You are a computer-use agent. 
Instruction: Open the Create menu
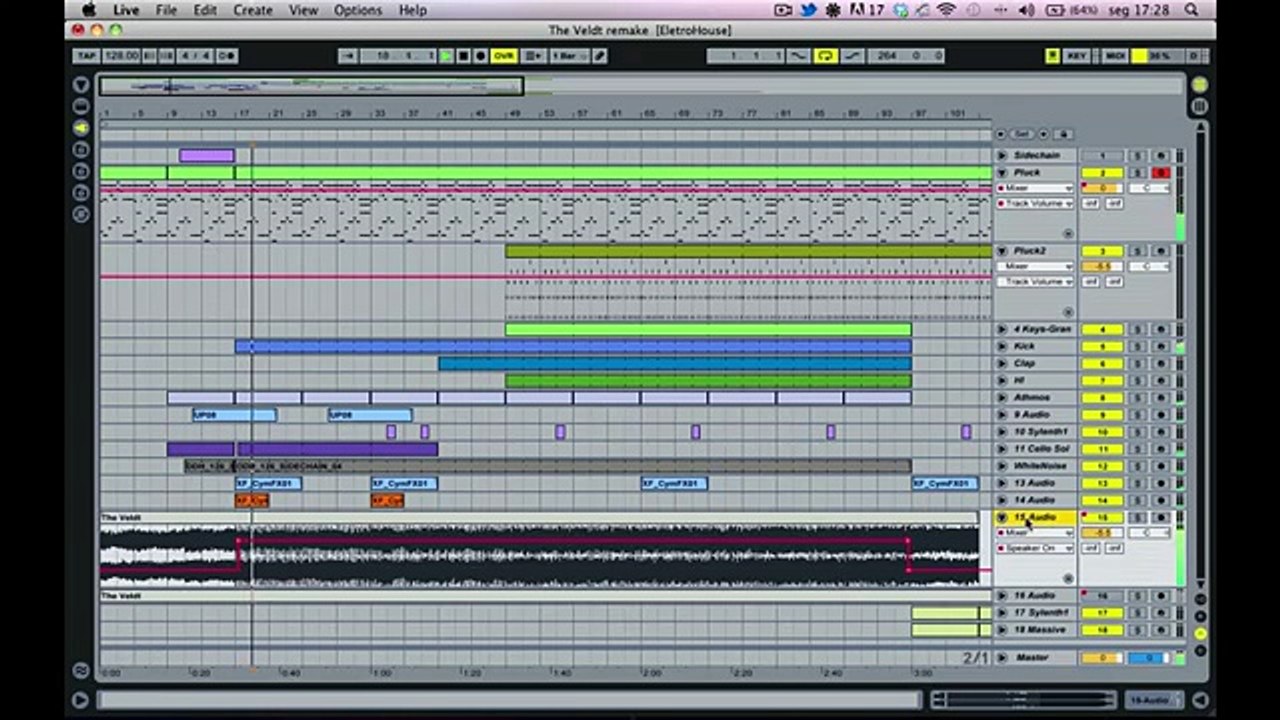tap(253, 10)
